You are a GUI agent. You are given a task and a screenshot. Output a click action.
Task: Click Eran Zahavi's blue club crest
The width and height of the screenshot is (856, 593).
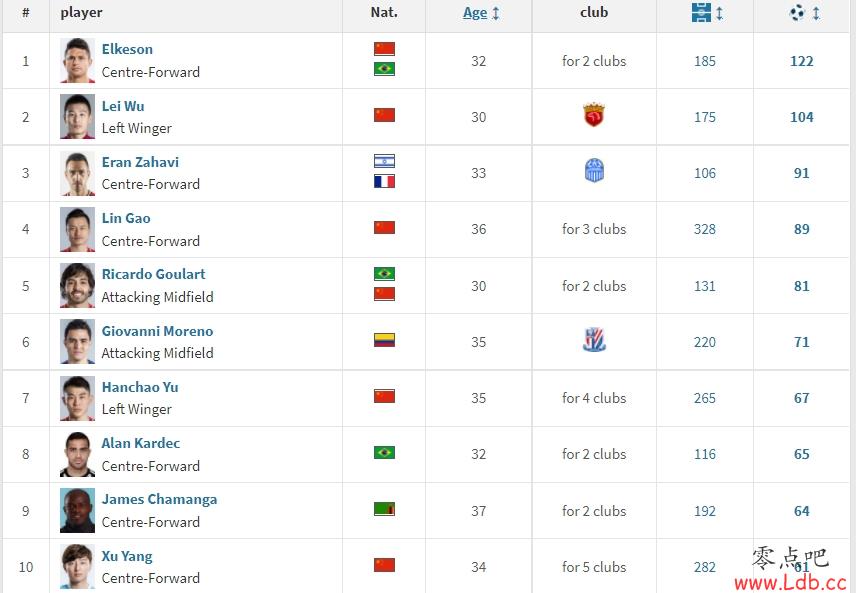(x=594, y=170)
